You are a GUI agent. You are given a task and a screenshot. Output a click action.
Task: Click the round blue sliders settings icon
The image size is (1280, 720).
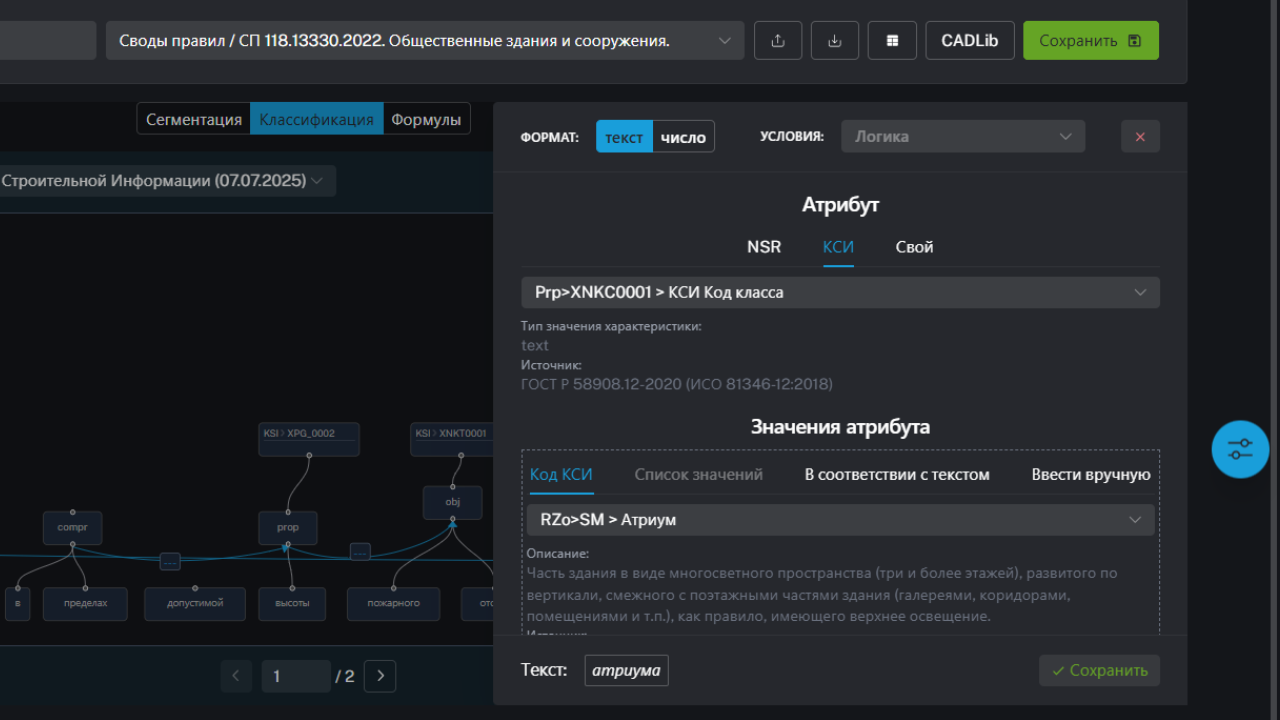1240,449
